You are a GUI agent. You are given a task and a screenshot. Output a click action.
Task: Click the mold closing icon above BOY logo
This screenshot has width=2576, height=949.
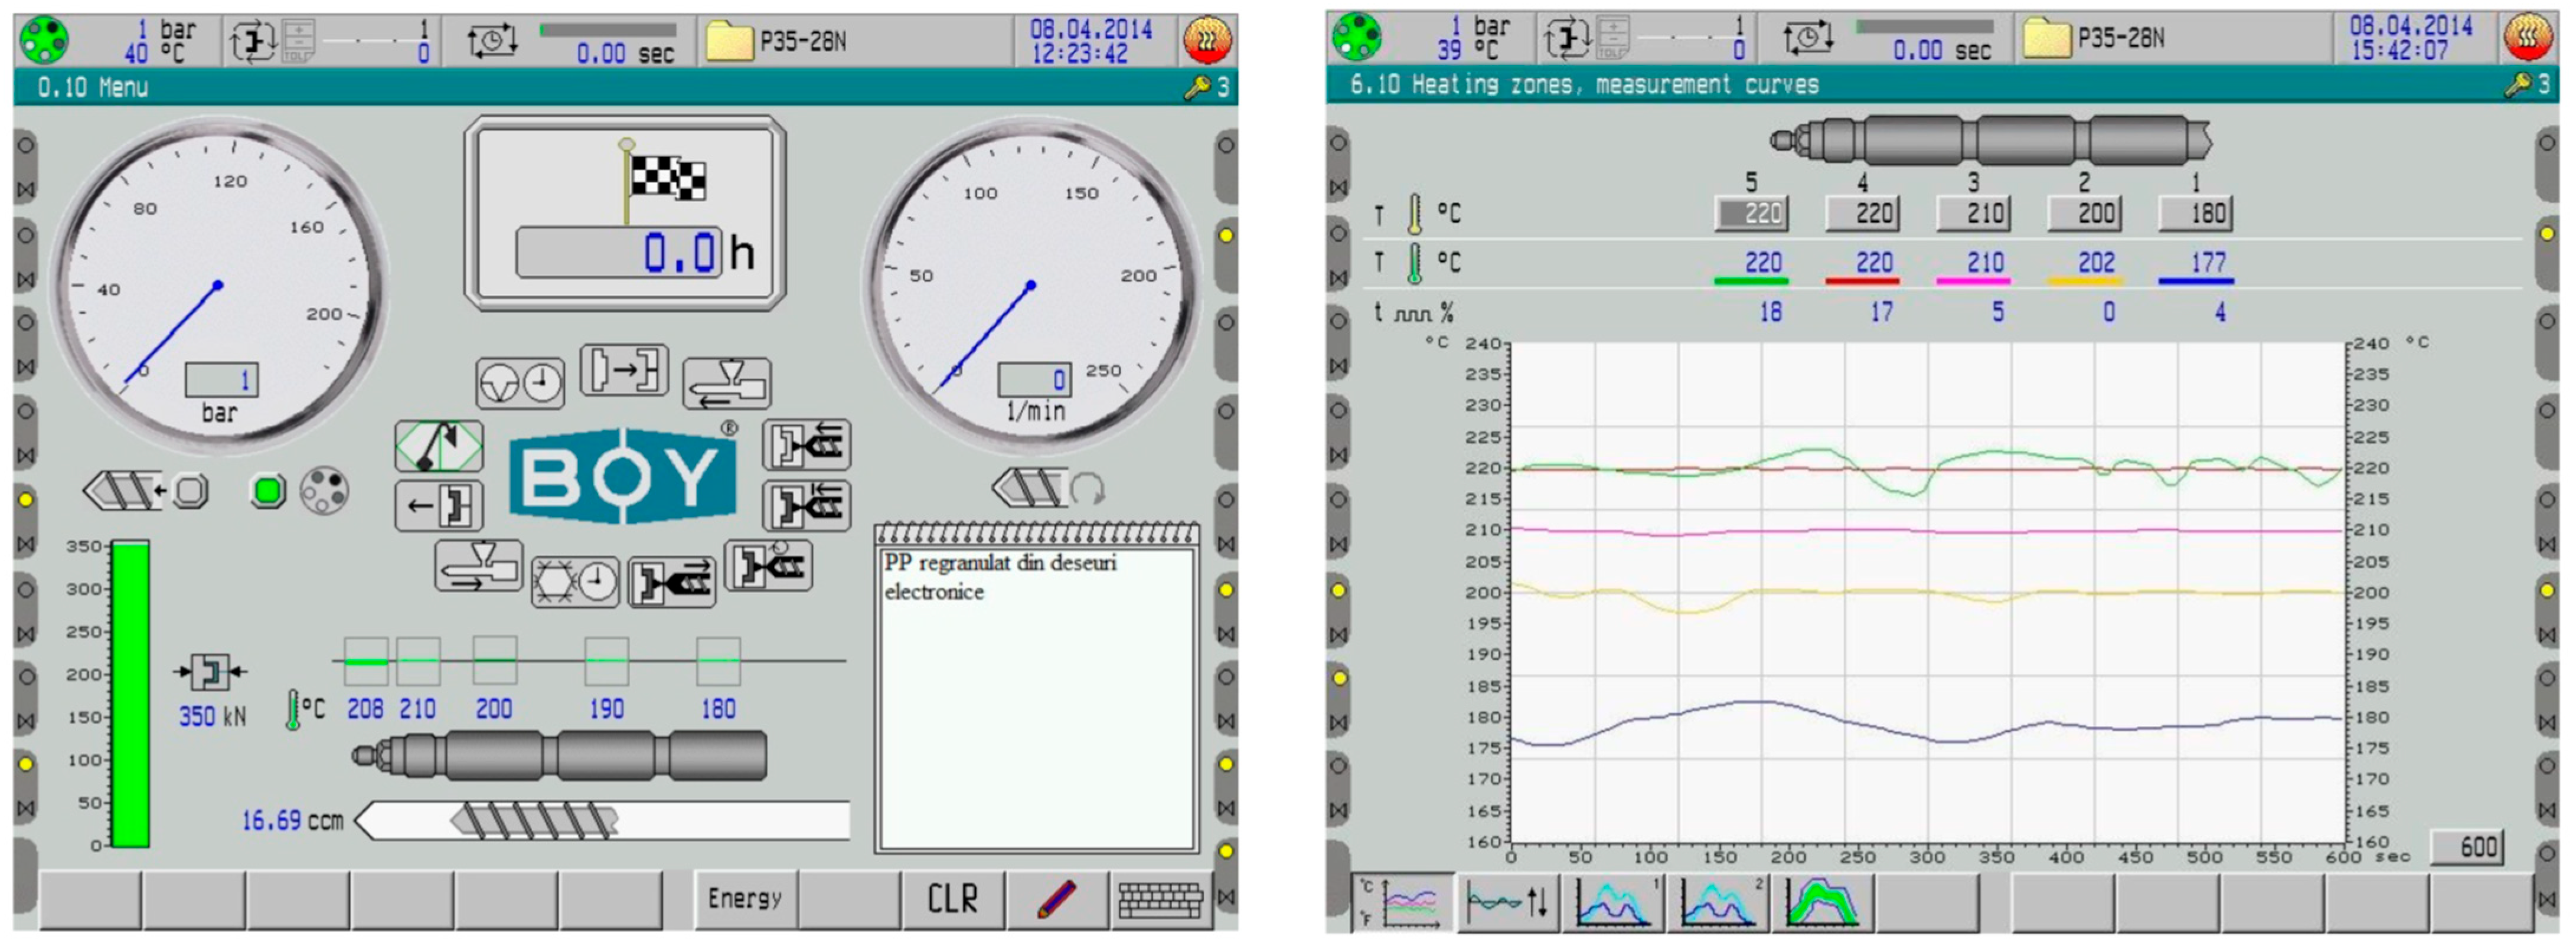point(624,371)
